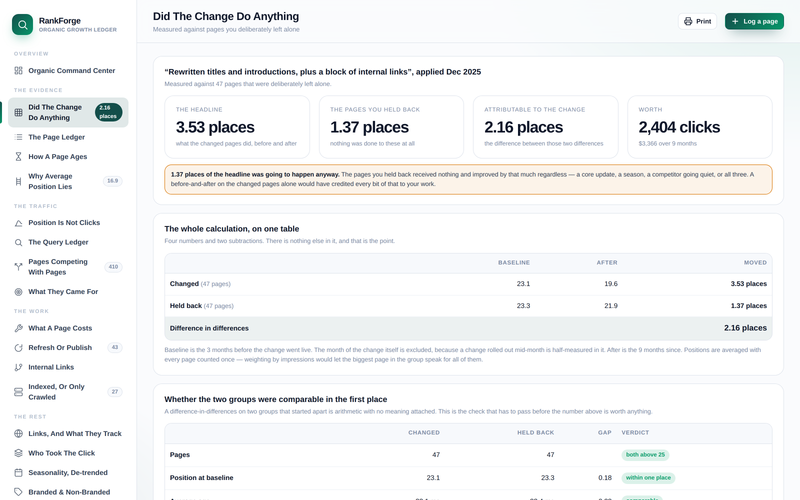
Task: Click the Print button
Action: [697, 21]
